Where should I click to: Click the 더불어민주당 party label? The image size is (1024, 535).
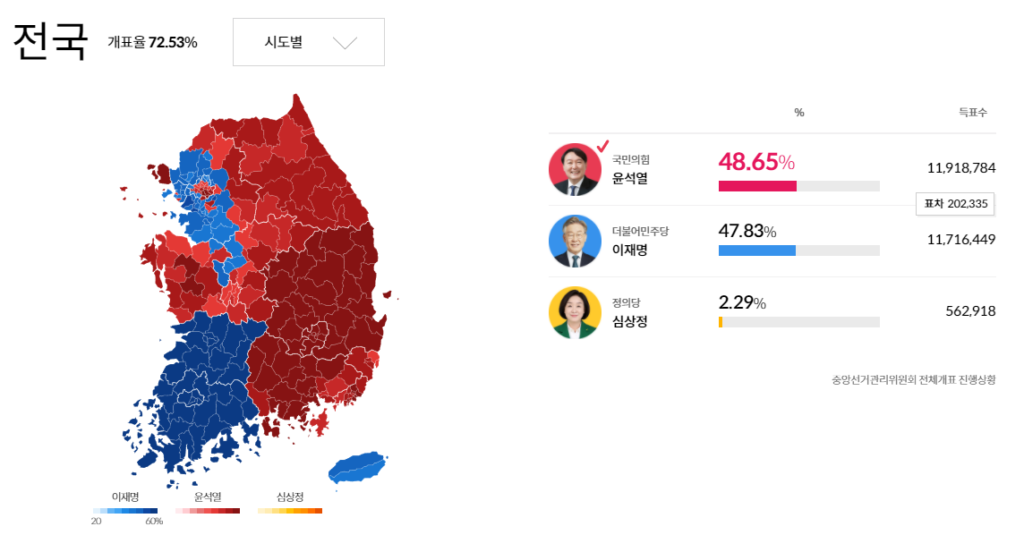tap(640, 231)
